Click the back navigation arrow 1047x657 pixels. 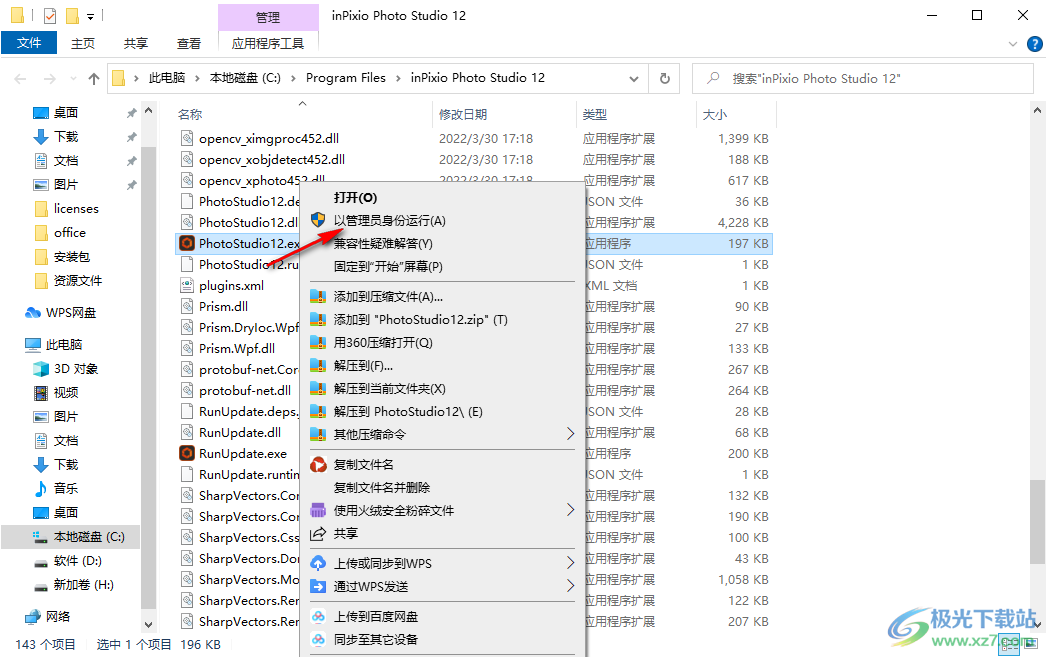click(20, 79)
